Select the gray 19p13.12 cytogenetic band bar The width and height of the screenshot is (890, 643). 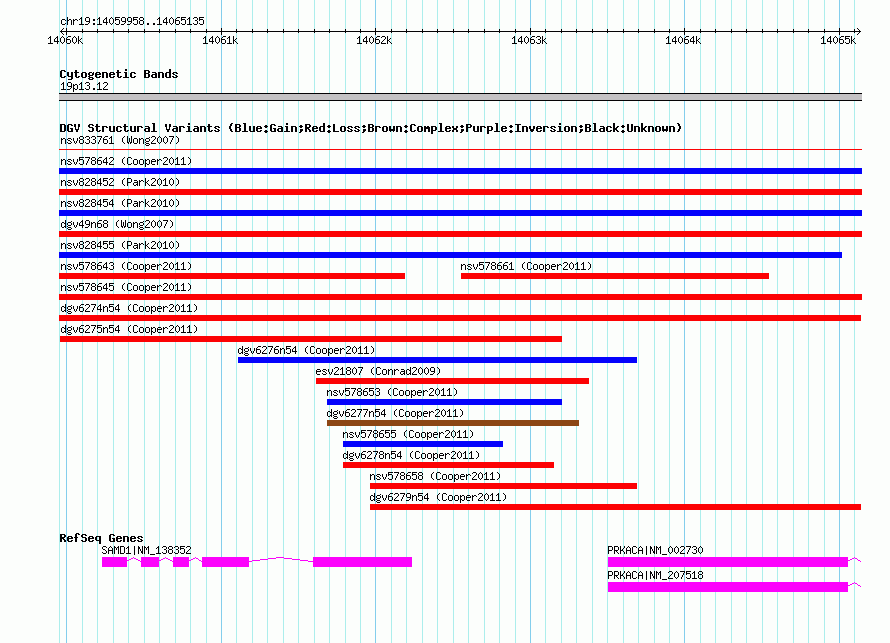pos(460,97)
